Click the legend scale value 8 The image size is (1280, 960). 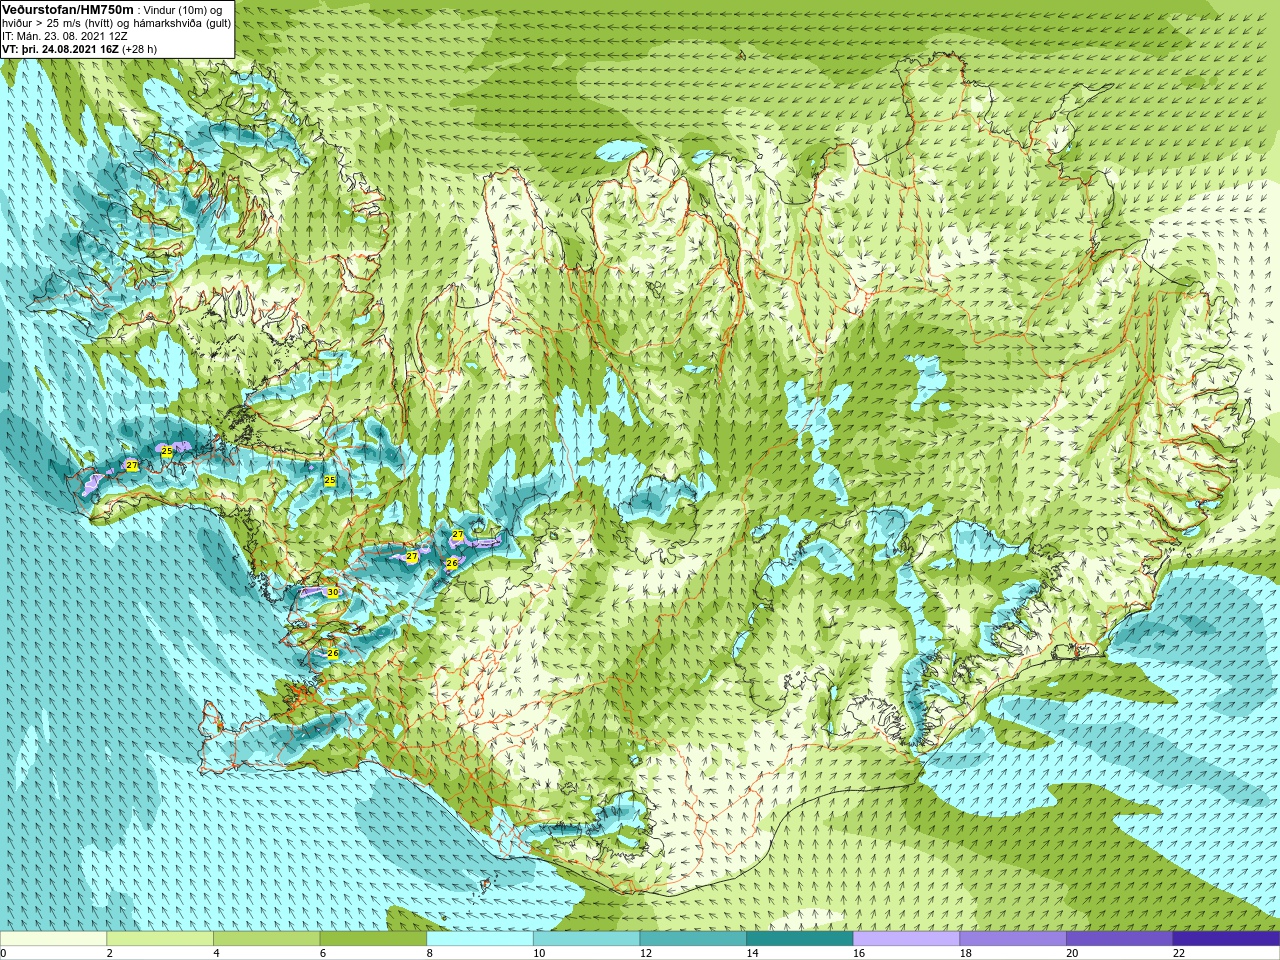[x=430, y=953]
